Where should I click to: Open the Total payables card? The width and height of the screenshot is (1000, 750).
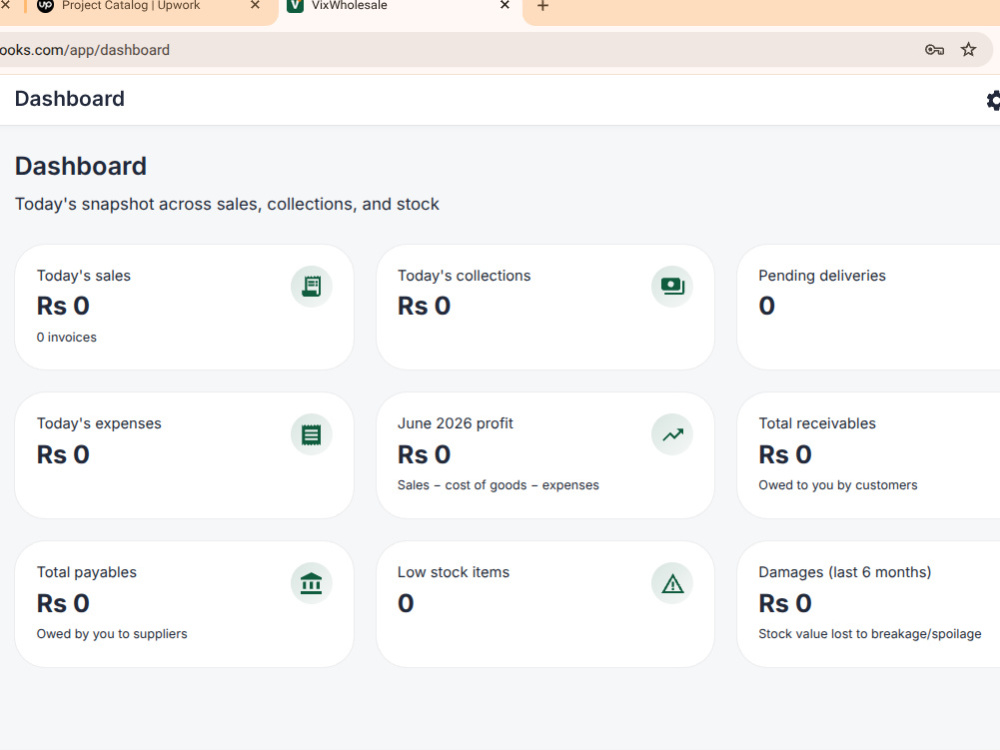(184, 604)
